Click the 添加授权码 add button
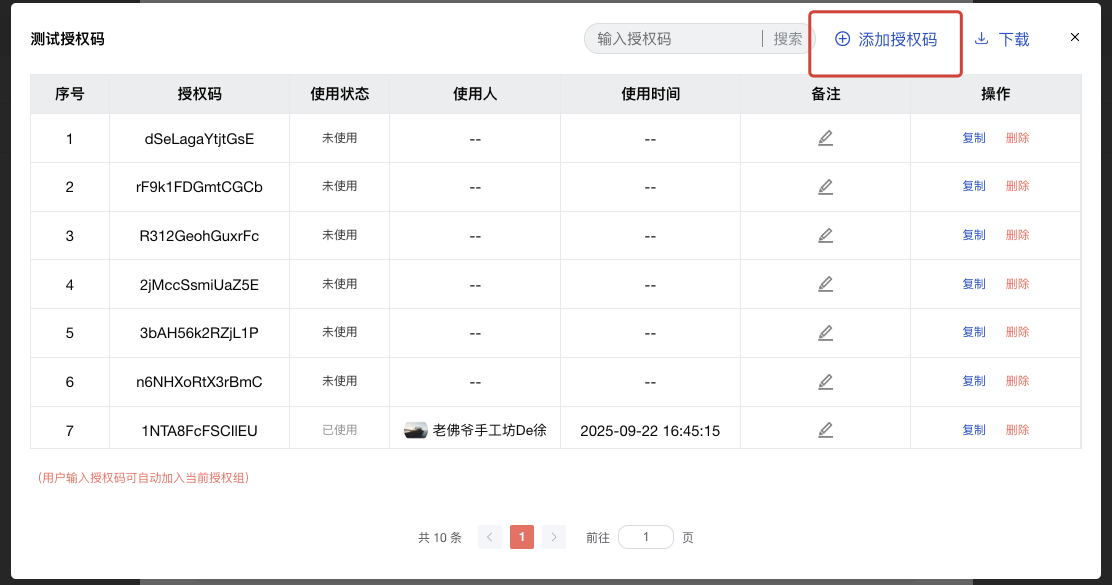 click(886, 39)
